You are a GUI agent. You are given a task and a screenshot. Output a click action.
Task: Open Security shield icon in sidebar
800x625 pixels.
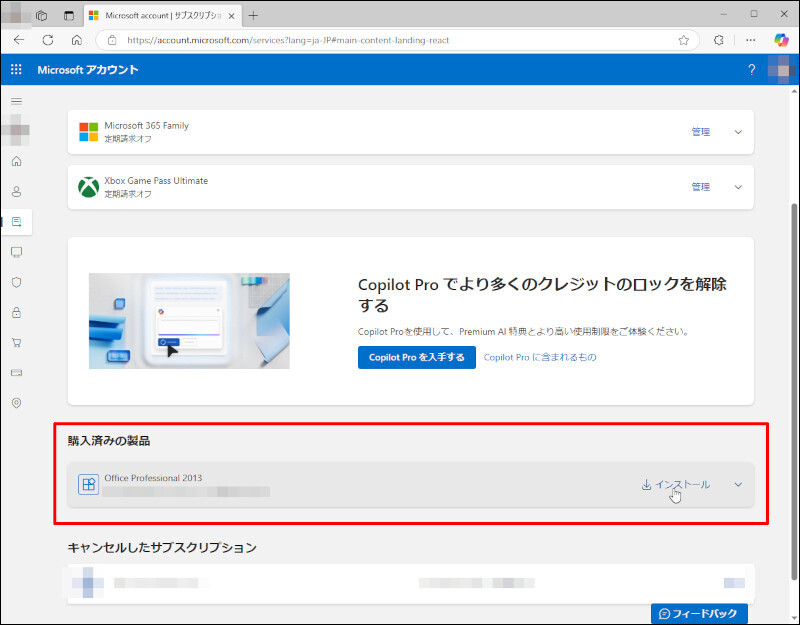(x=16, y=282)
